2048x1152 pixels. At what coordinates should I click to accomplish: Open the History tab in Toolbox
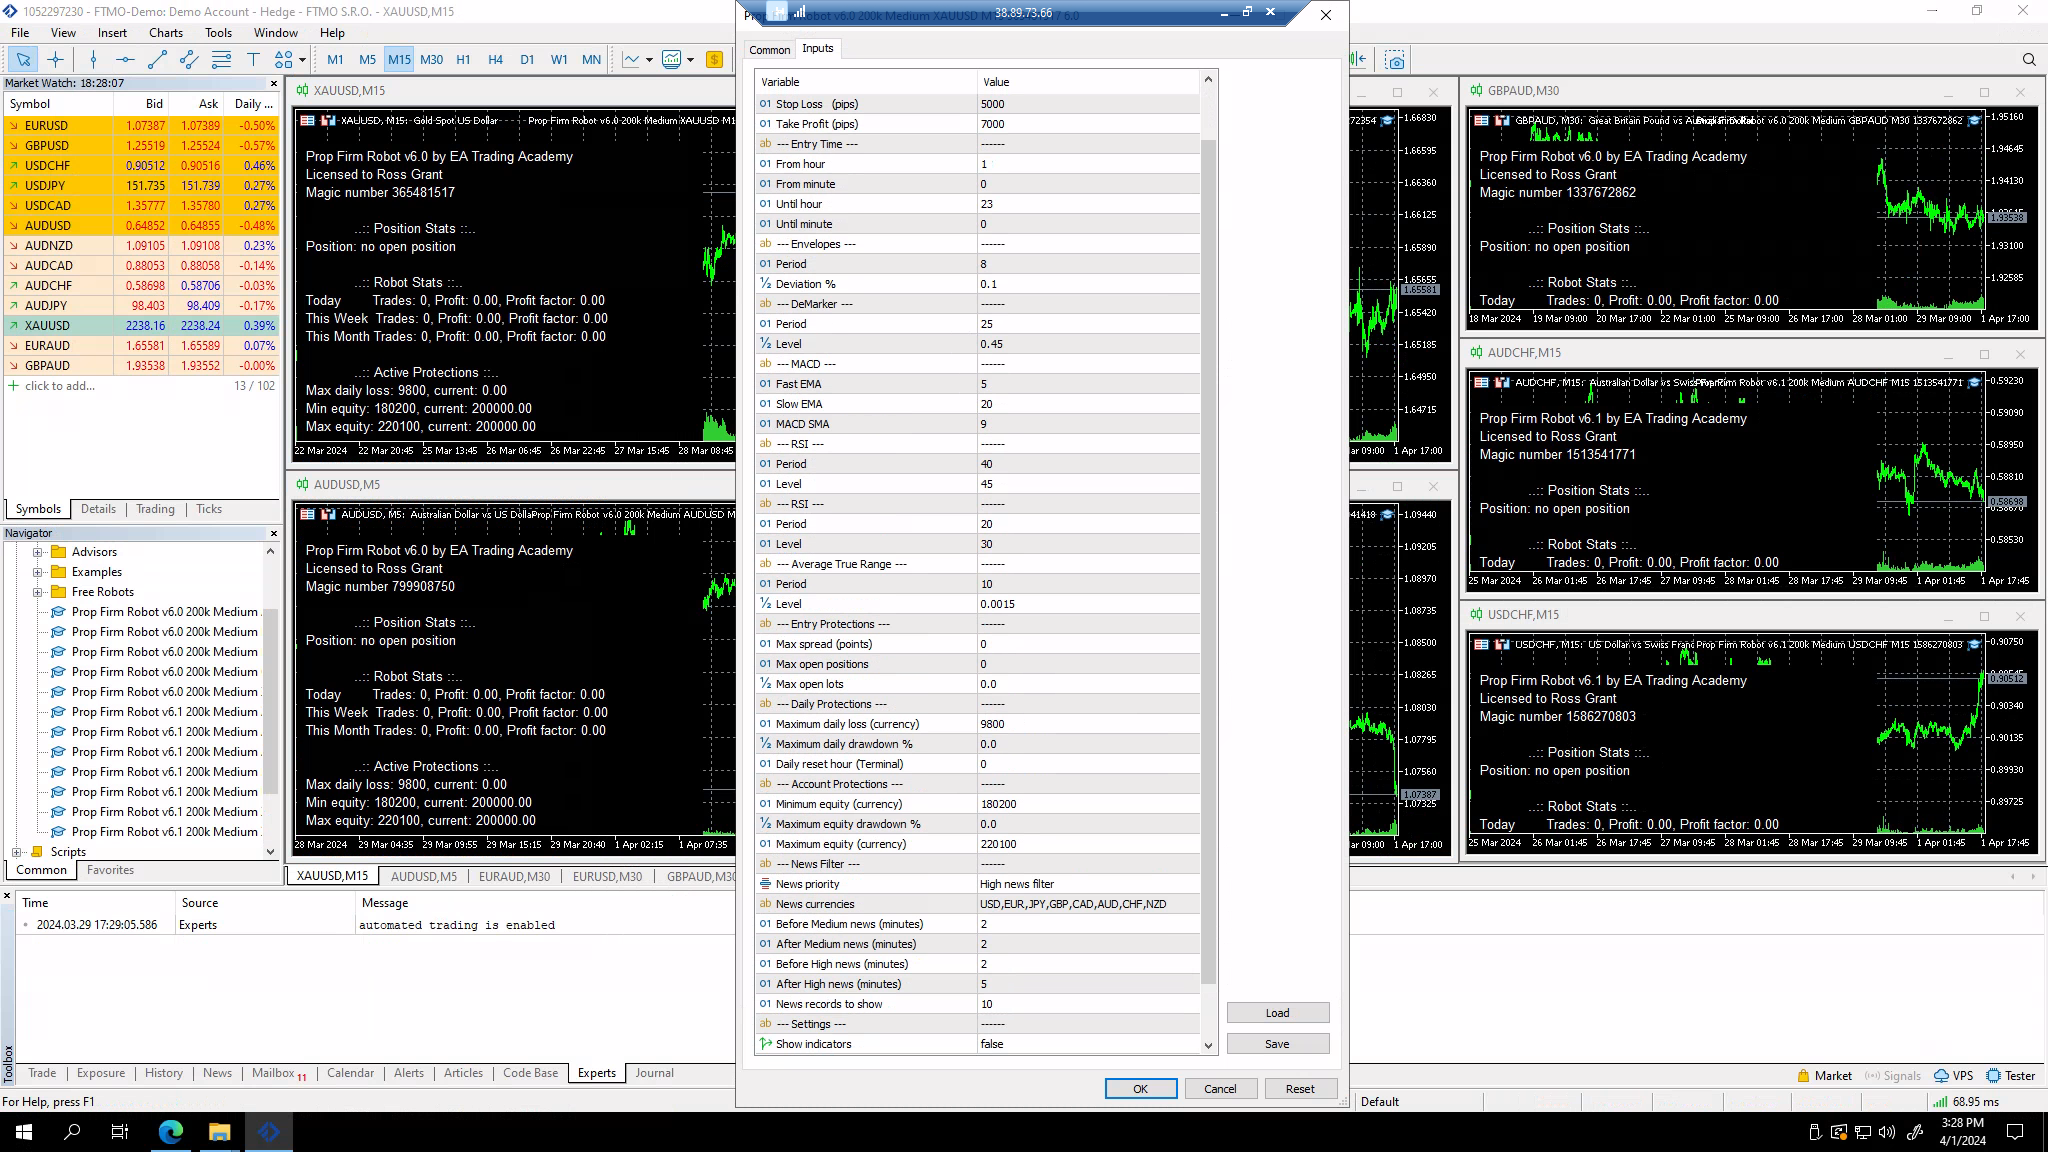point(163,1073)
